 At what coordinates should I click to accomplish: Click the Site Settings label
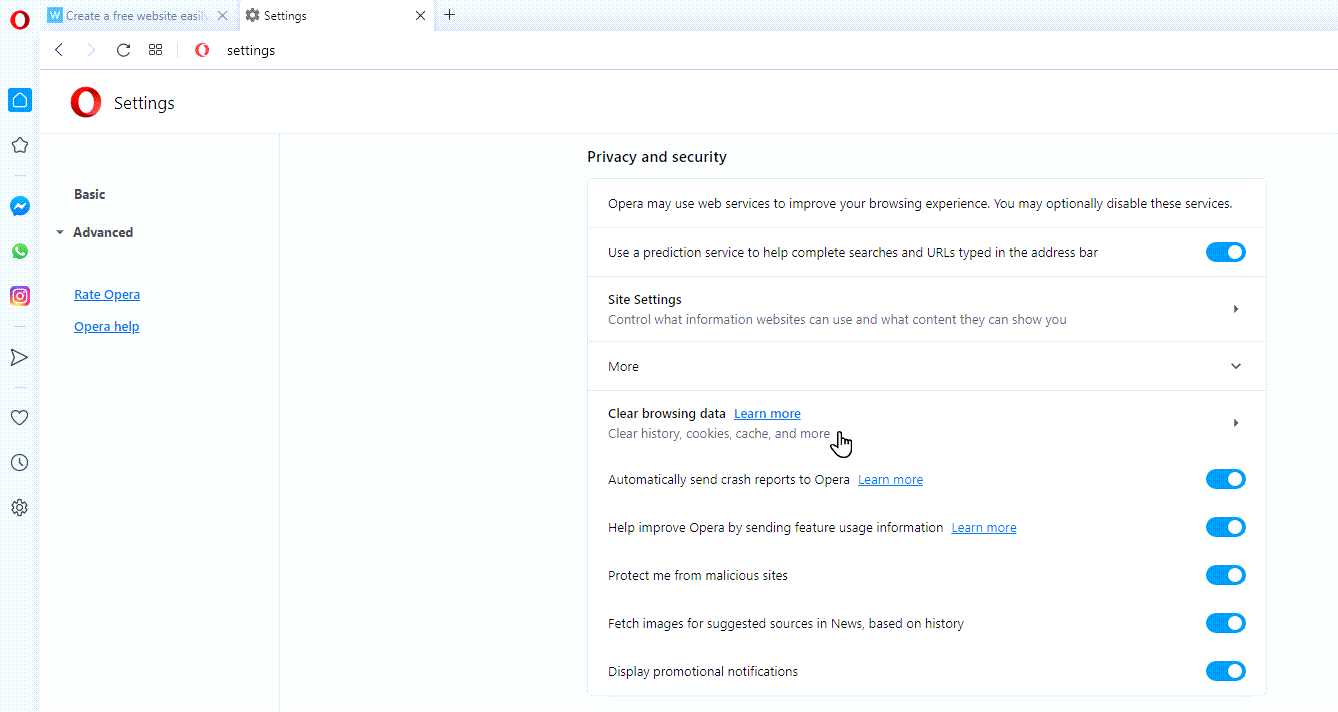click(645, 299)
